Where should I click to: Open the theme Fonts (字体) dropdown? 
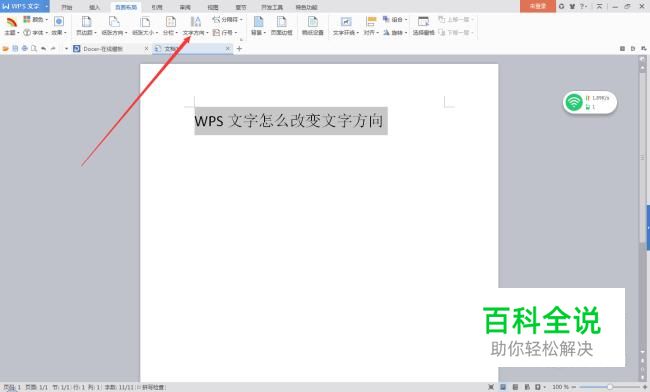pyautogui.click(x=36, y=32)
